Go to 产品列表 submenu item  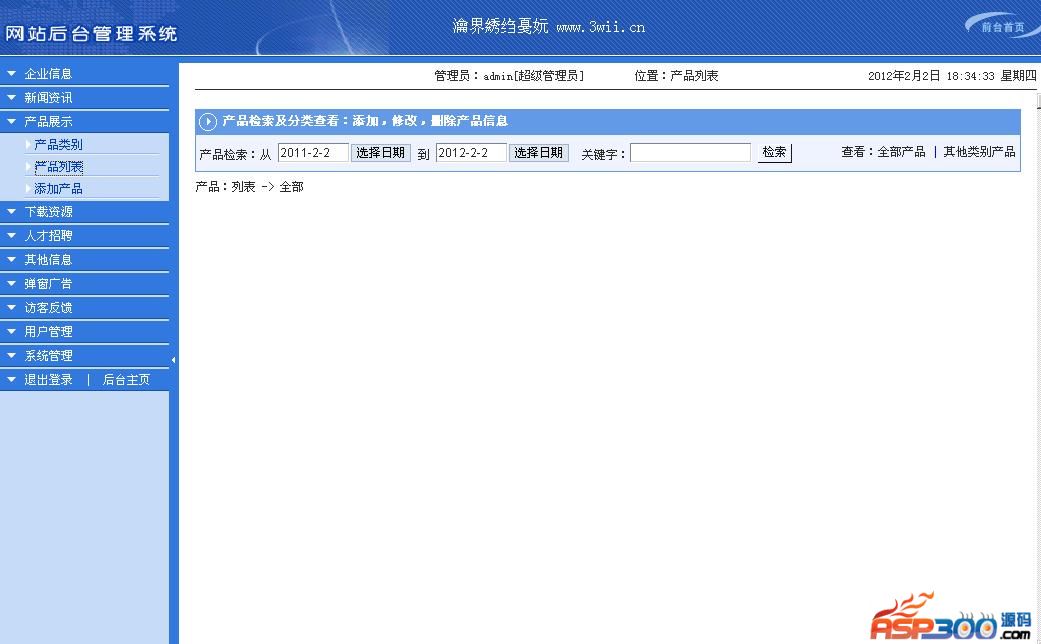58,167
